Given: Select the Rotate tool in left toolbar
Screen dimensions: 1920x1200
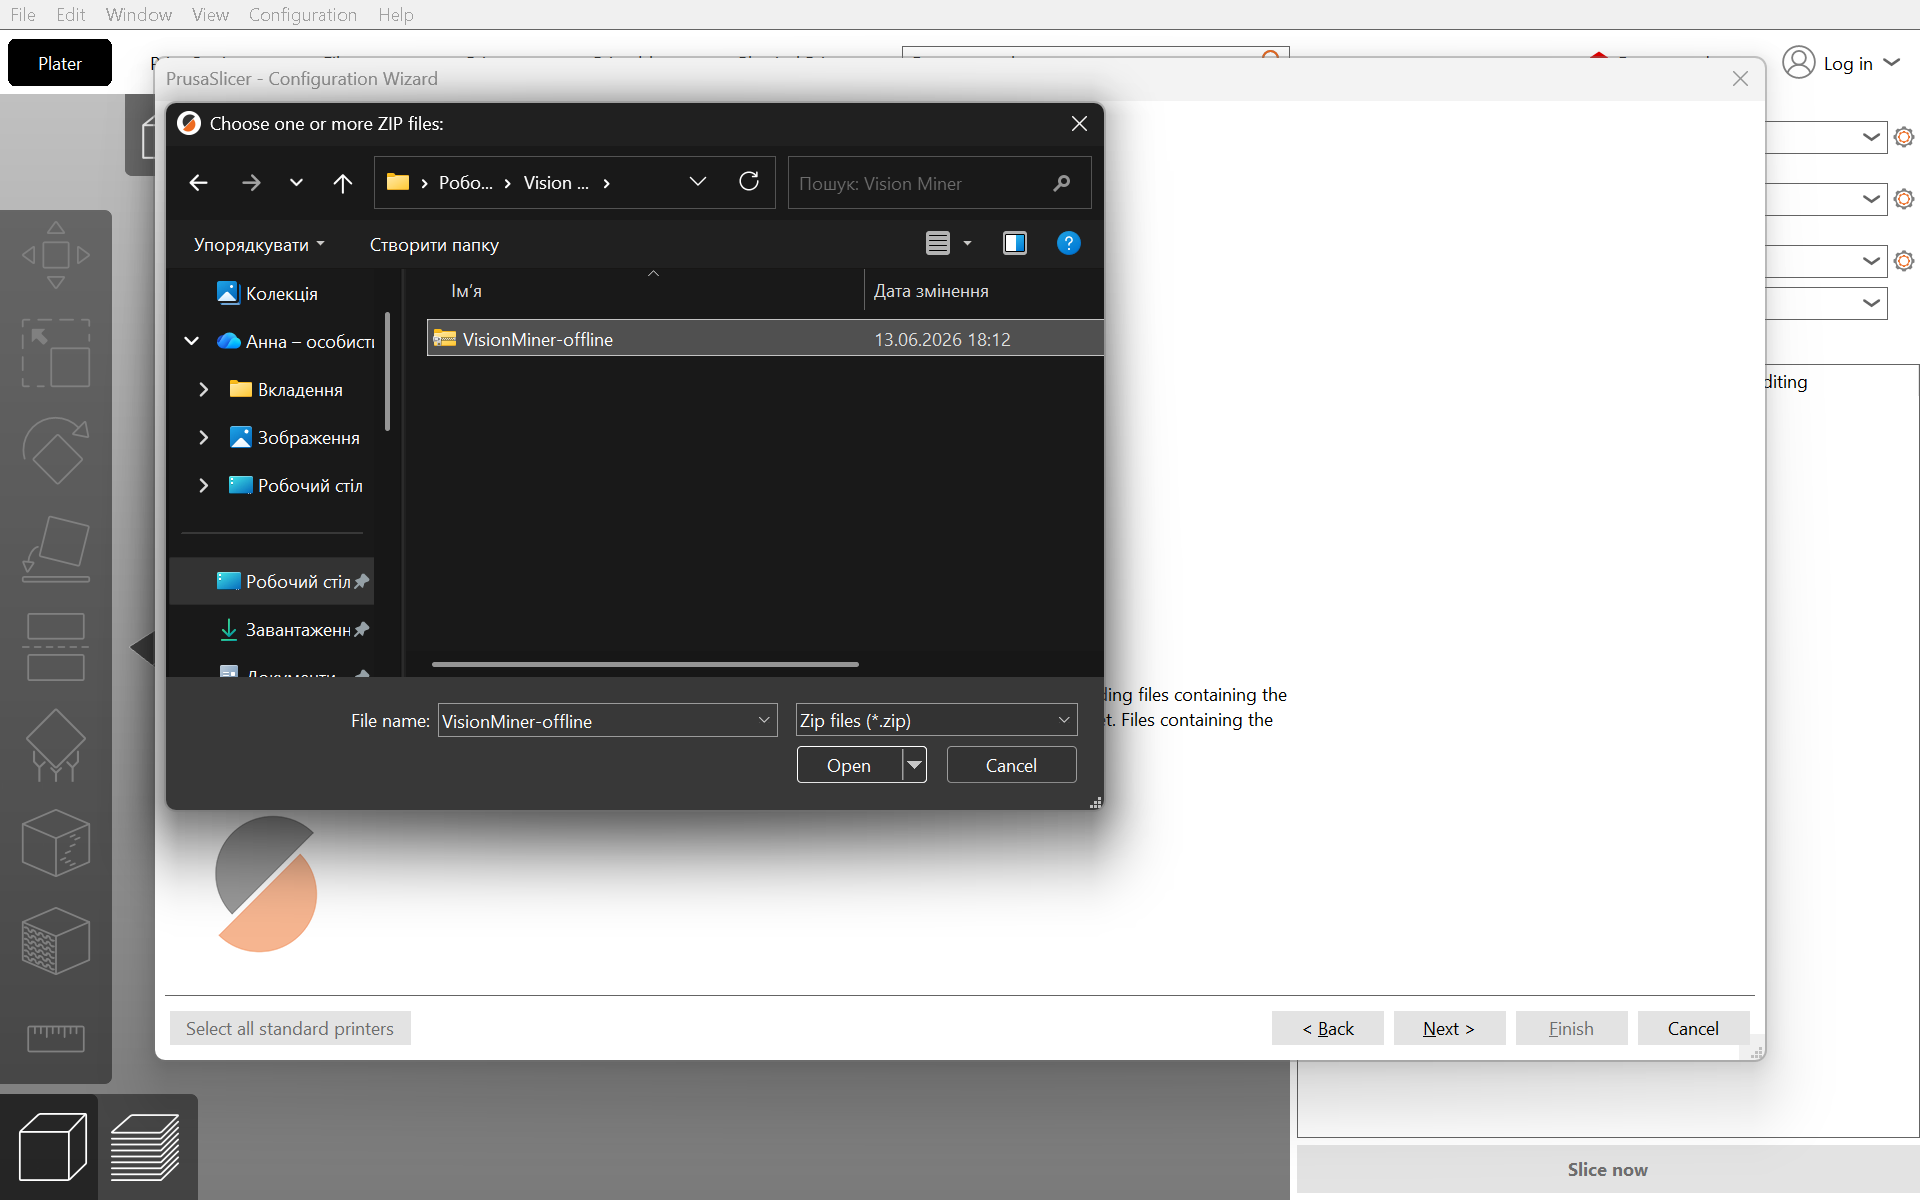Looking at the screenshot, I should 56,451.
